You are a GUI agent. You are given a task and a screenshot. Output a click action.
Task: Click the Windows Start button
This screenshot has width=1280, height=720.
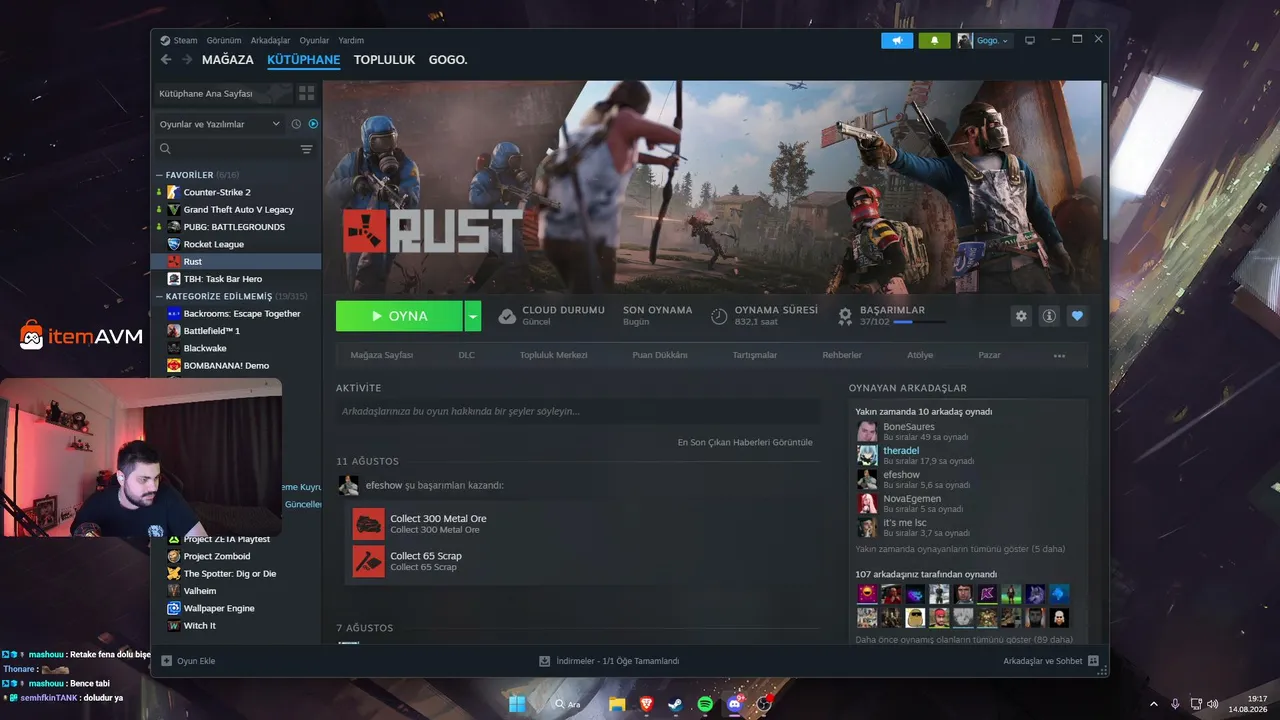pos(517,704)
